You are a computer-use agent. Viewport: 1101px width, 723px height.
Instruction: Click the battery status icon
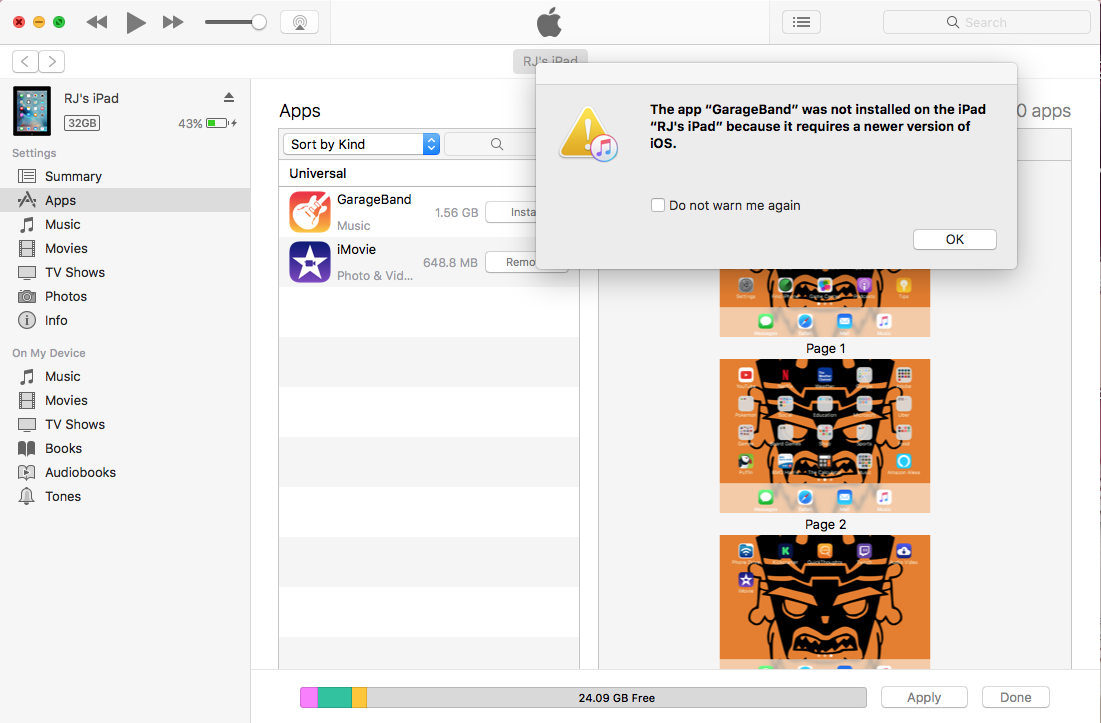click(x=221, y=124)
